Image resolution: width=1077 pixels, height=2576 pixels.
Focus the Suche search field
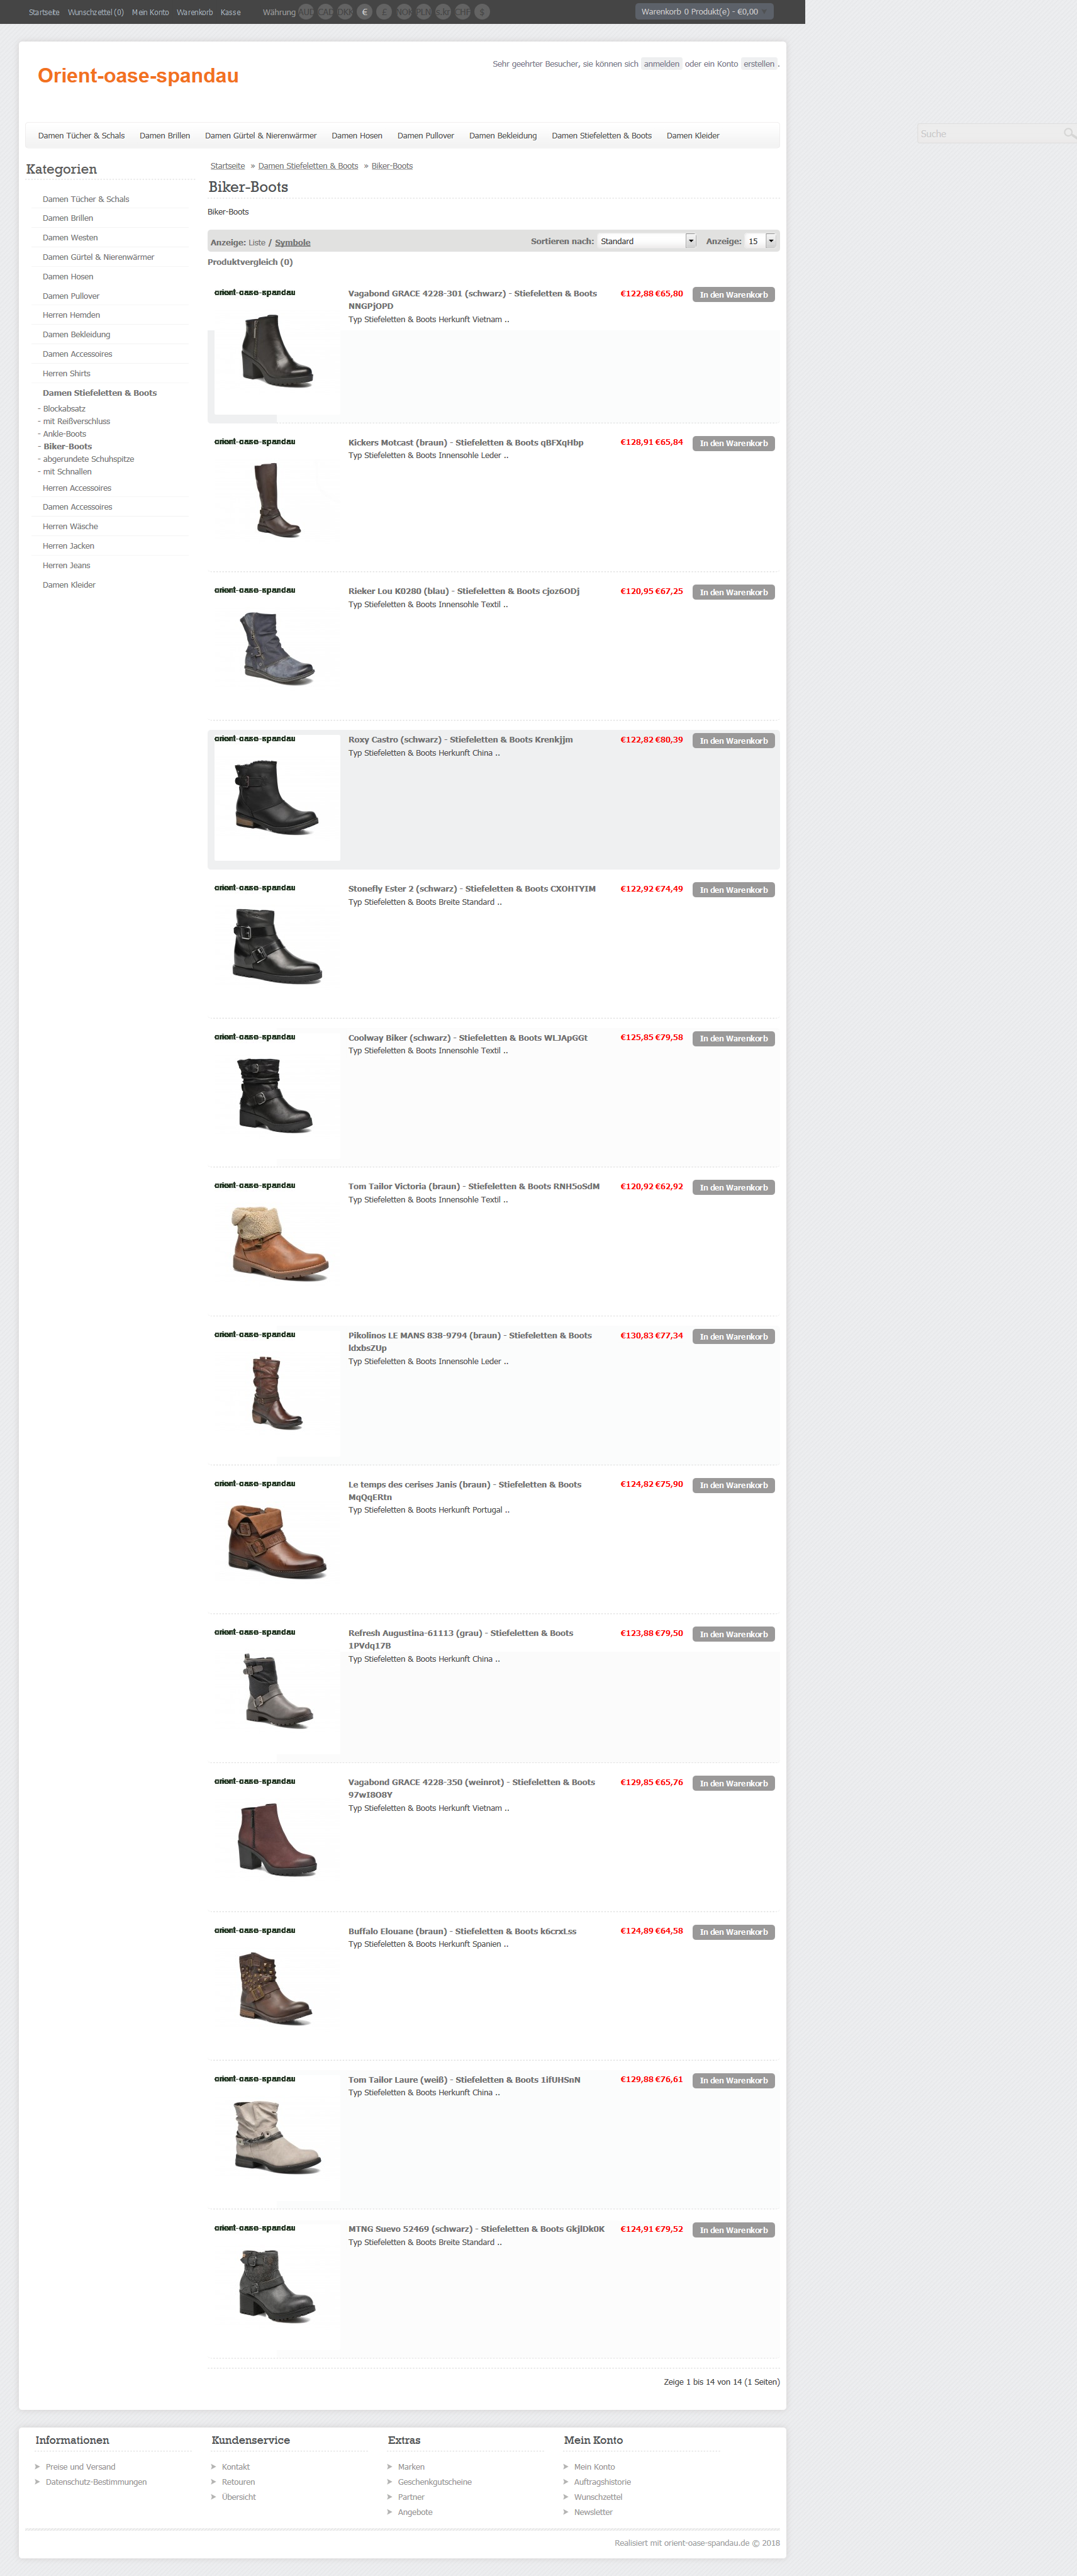(x=991, y=133)
